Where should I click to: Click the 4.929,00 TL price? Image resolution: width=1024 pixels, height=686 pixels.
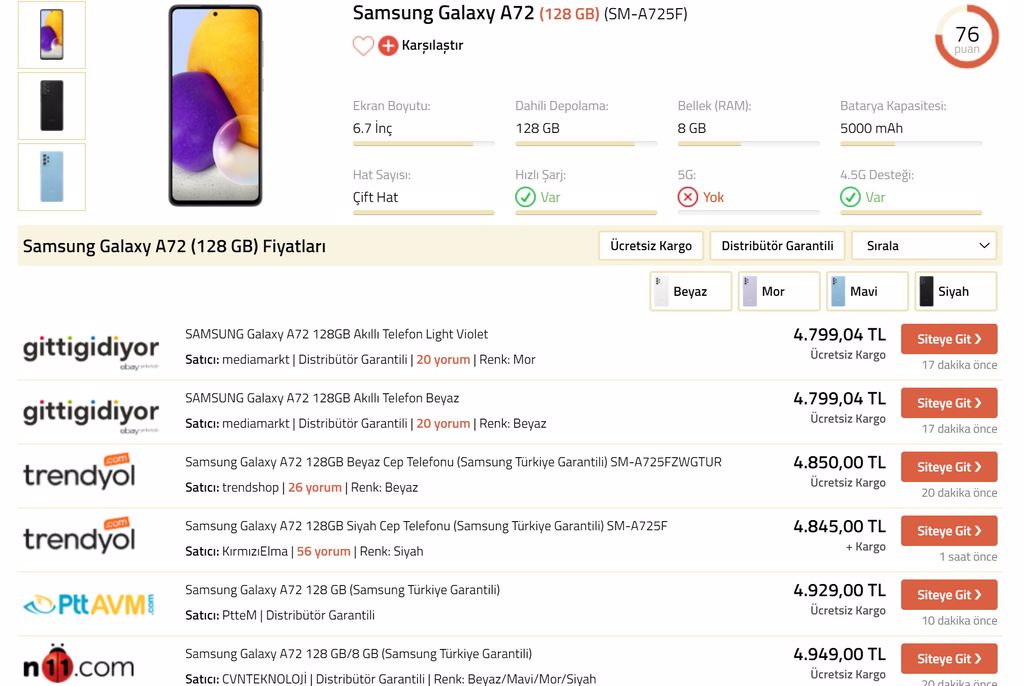click(x=839, y=591)
